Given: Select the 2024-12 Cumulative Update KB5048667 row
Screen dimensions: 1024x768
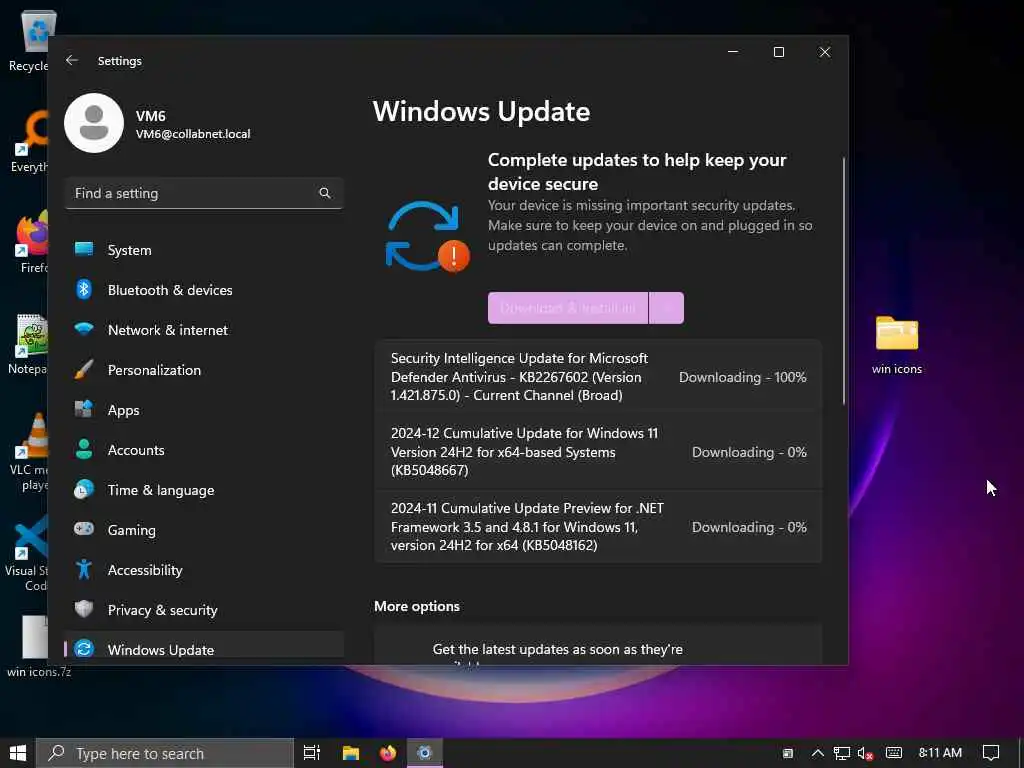Looking at the screenshot, I should point(598,452).
